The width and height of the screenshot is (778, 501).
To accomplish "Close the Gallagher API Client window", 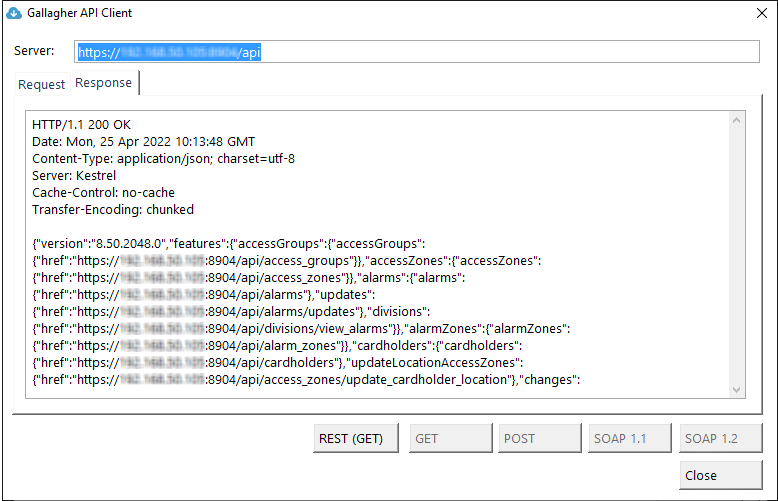I will (x=762, y=13).
